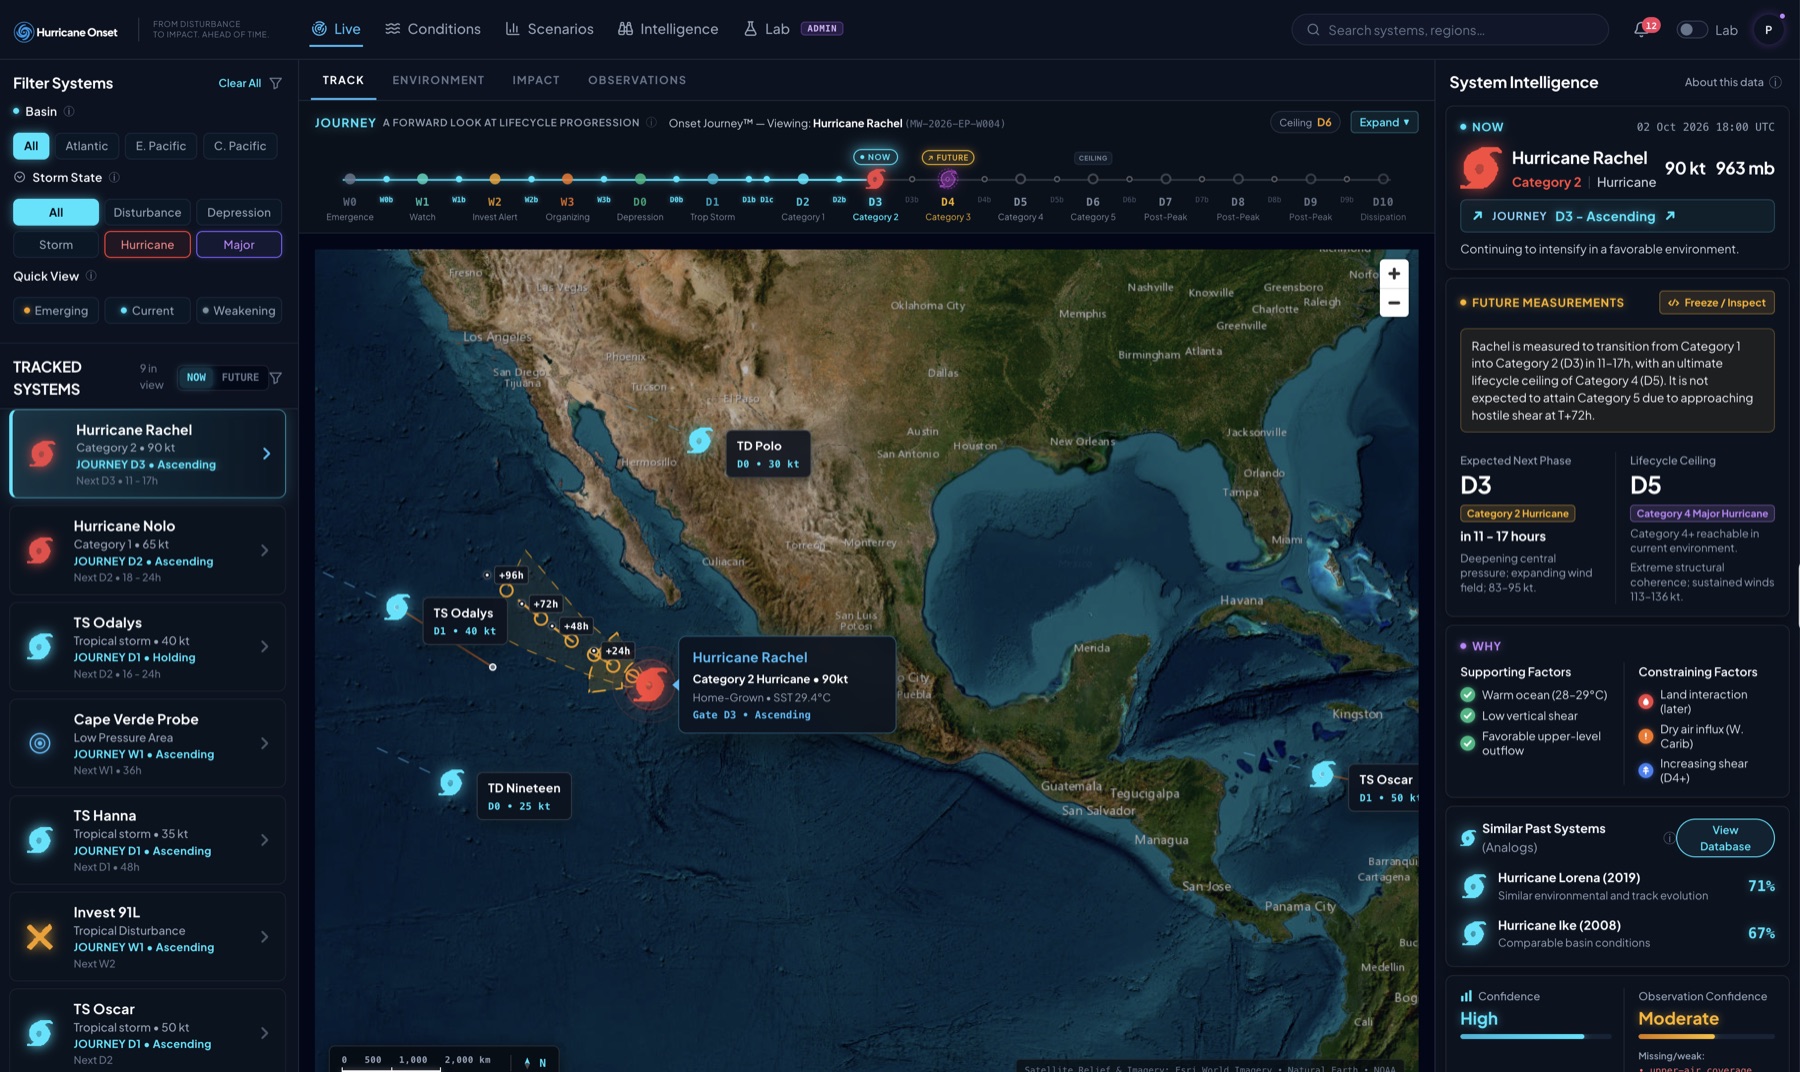The image size is (1800, 1072).
Task: Select the Emerging quick view
Action: (x=56, y=310)
